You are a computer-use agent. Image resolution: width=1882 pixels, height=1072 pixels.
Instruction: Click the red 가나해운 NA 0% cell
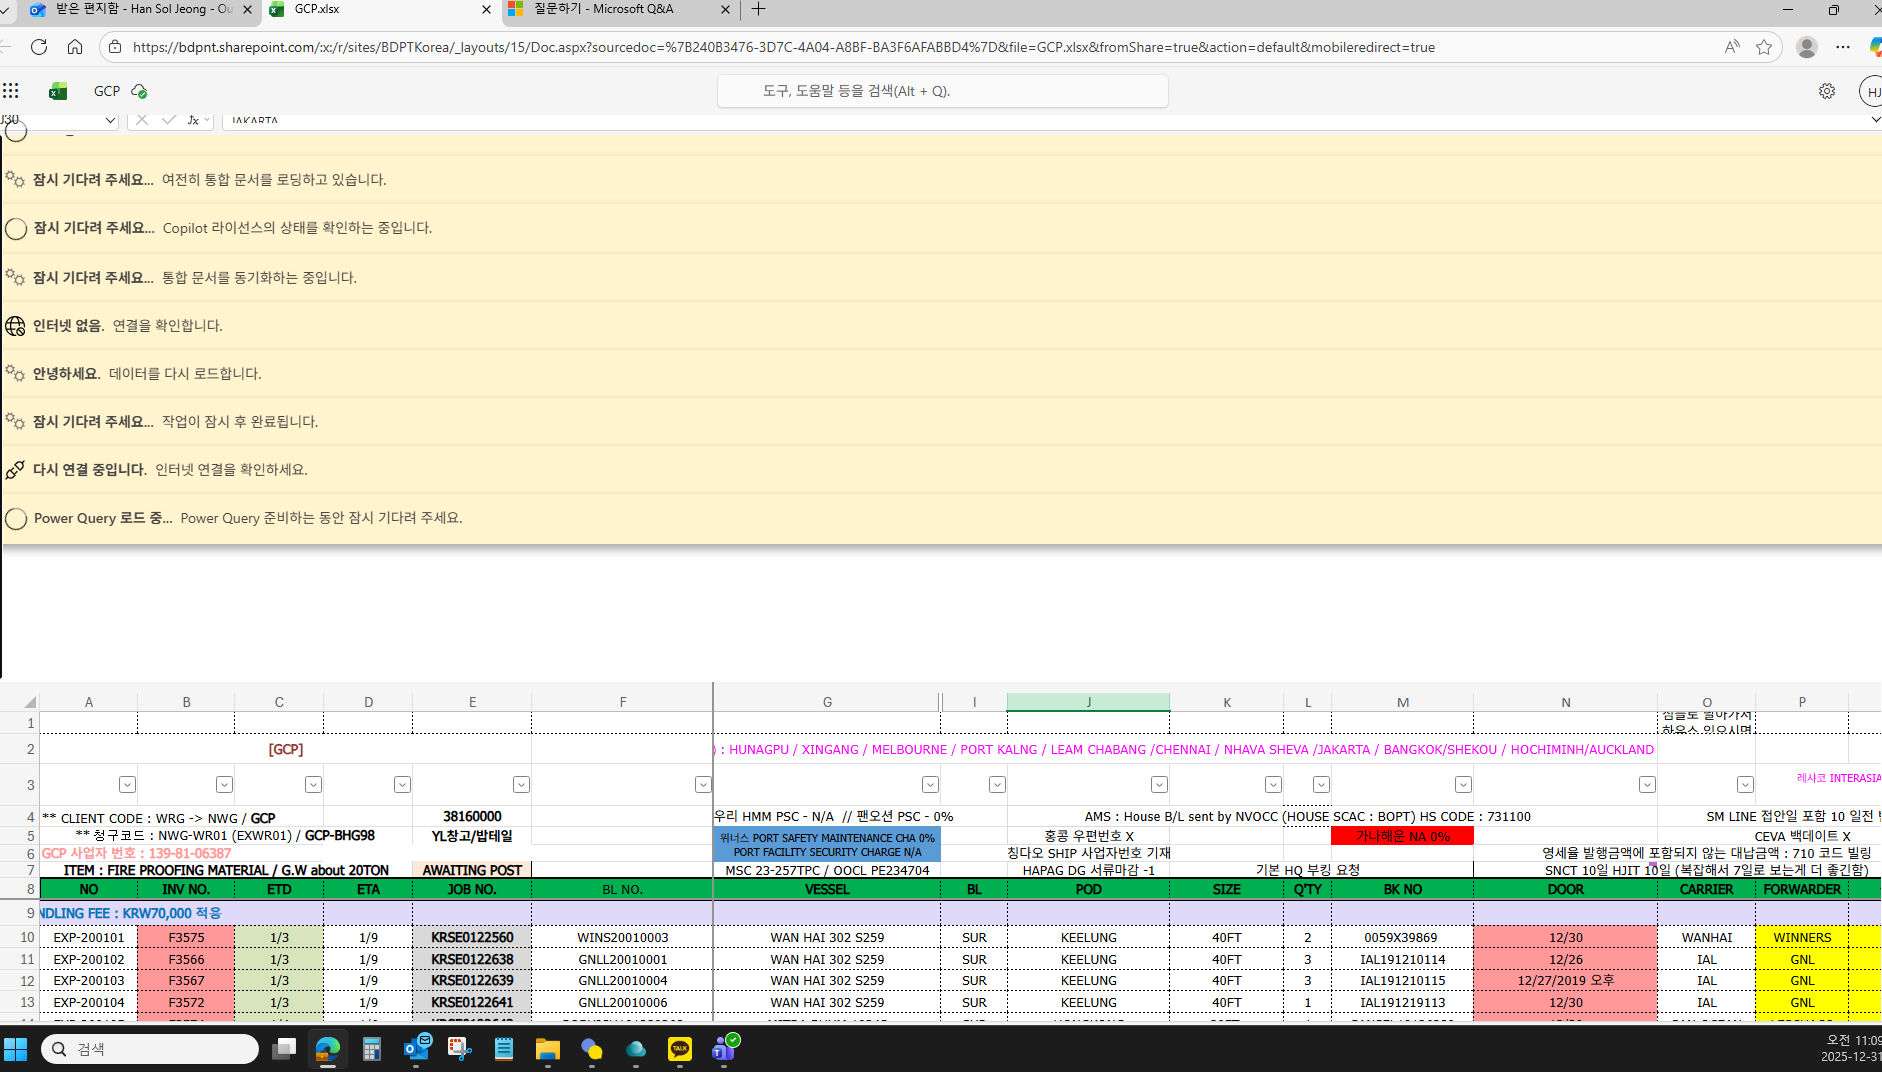pos(1402,836)
